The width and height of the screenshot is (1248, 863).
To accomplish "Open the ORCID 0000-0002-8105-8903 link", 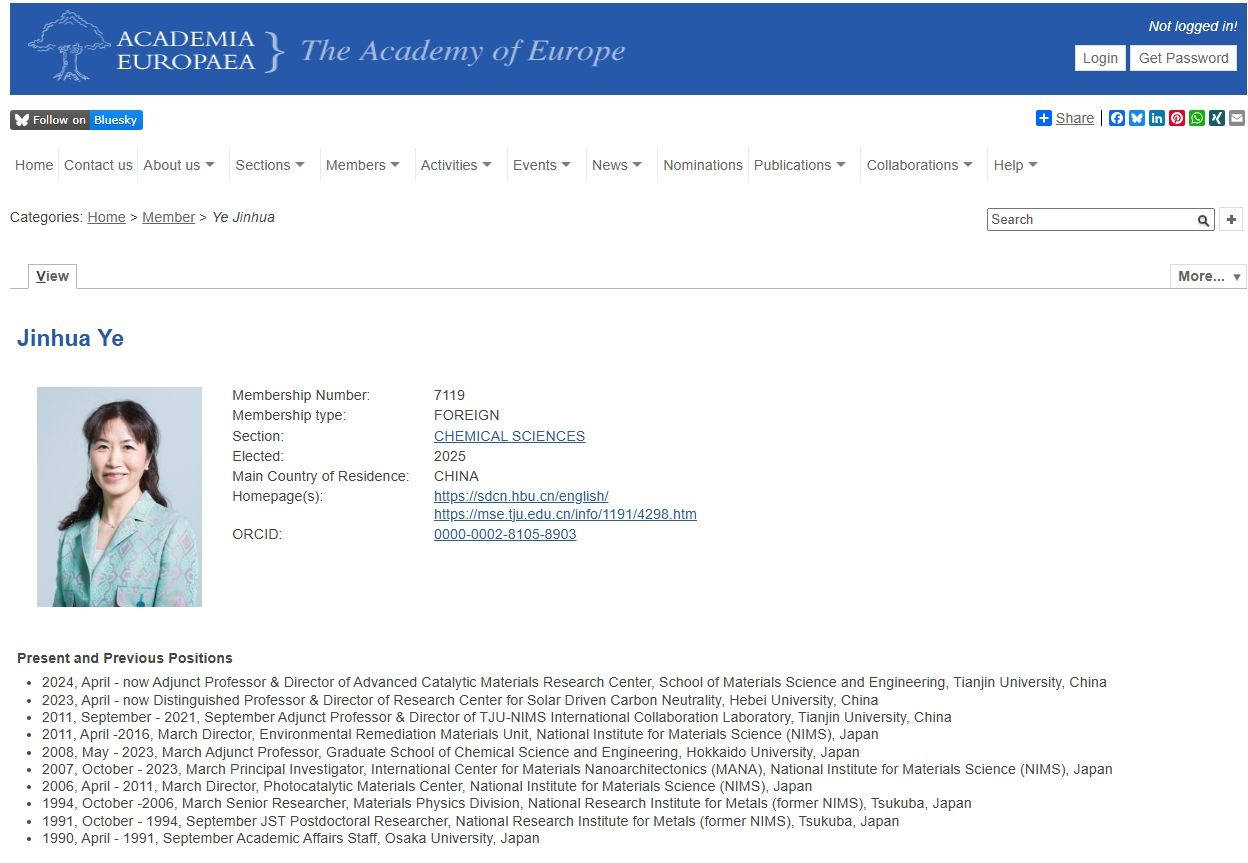I will (505, 534).
